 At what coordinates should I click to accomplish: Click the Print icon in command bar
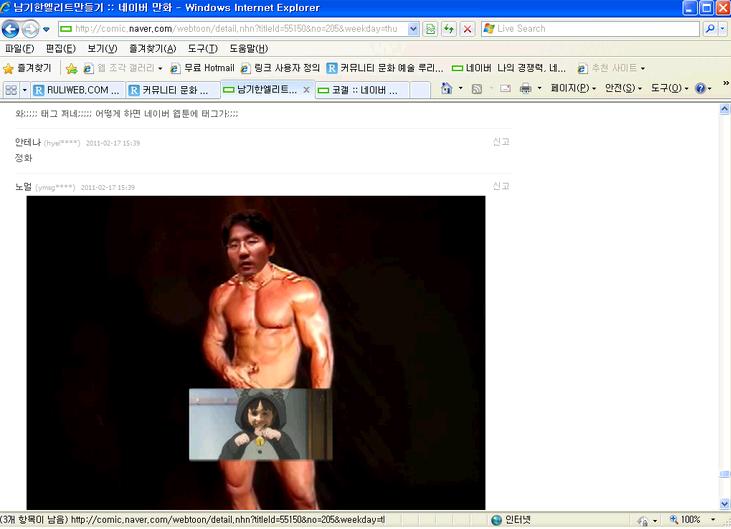point(525,89)
